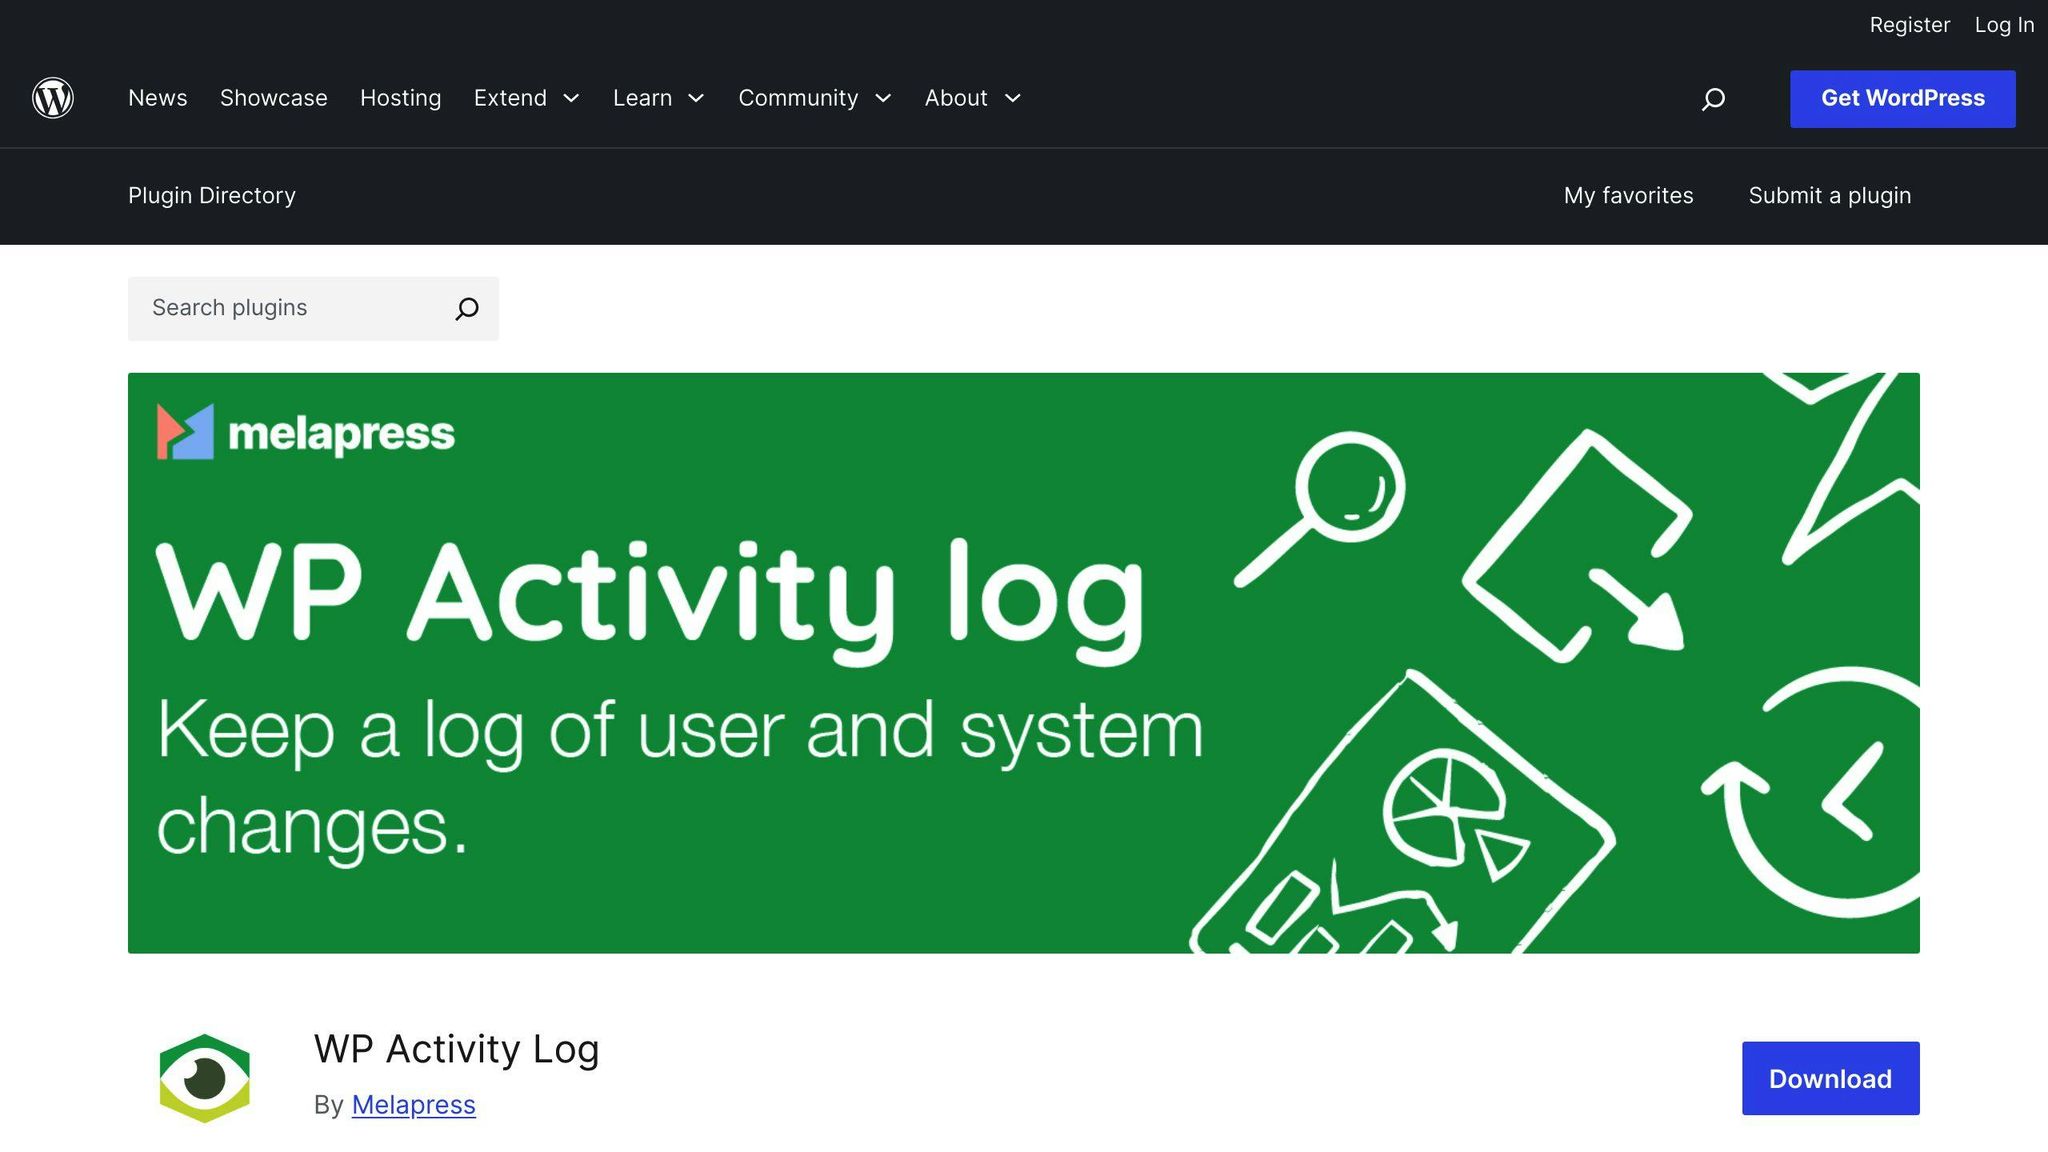This screenshot has width=2048, height=1152.
Task: Click the WP Activity Log eye icon
Action: coord(205,1078)
